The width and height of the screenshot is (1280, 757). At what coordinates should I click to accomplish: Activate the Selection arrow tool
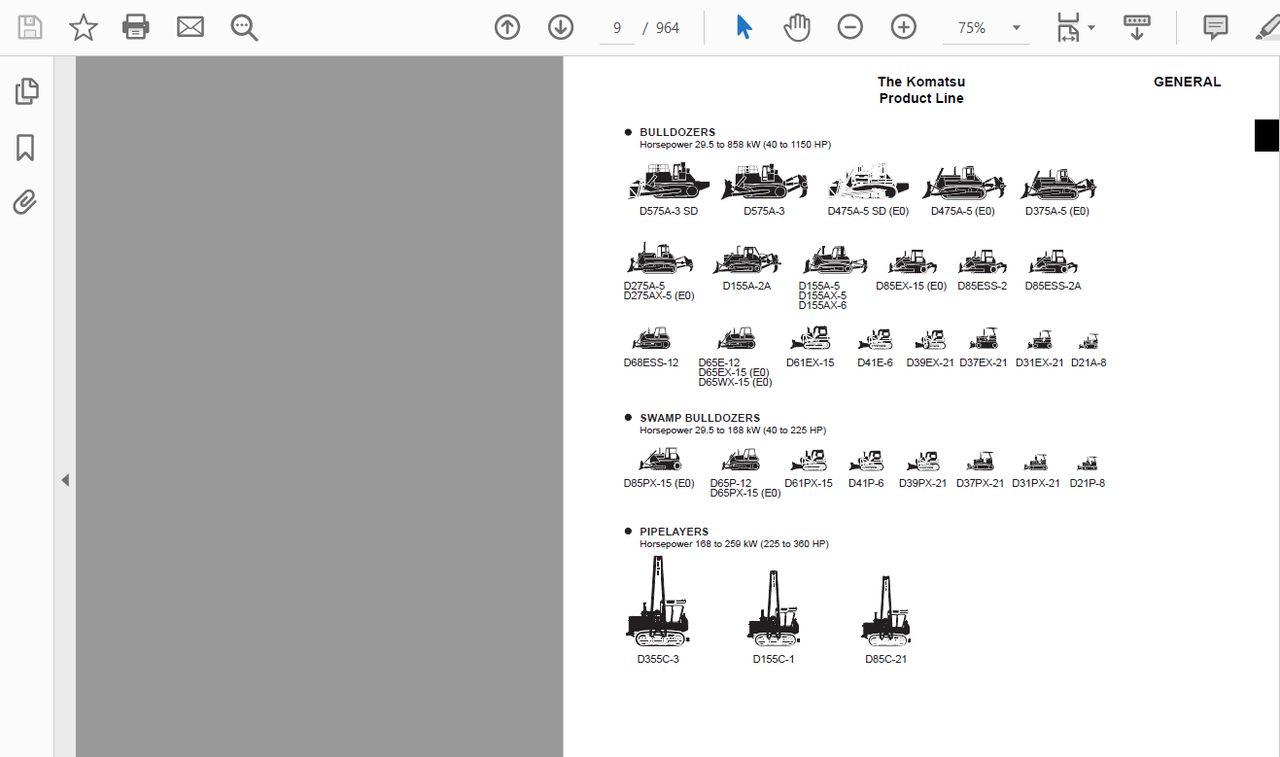point(743,27)
